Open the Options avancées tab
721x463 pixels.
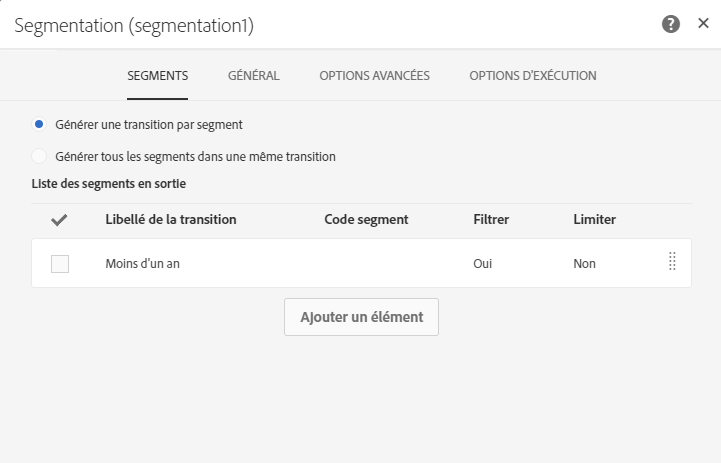click(x=374, y=76)
